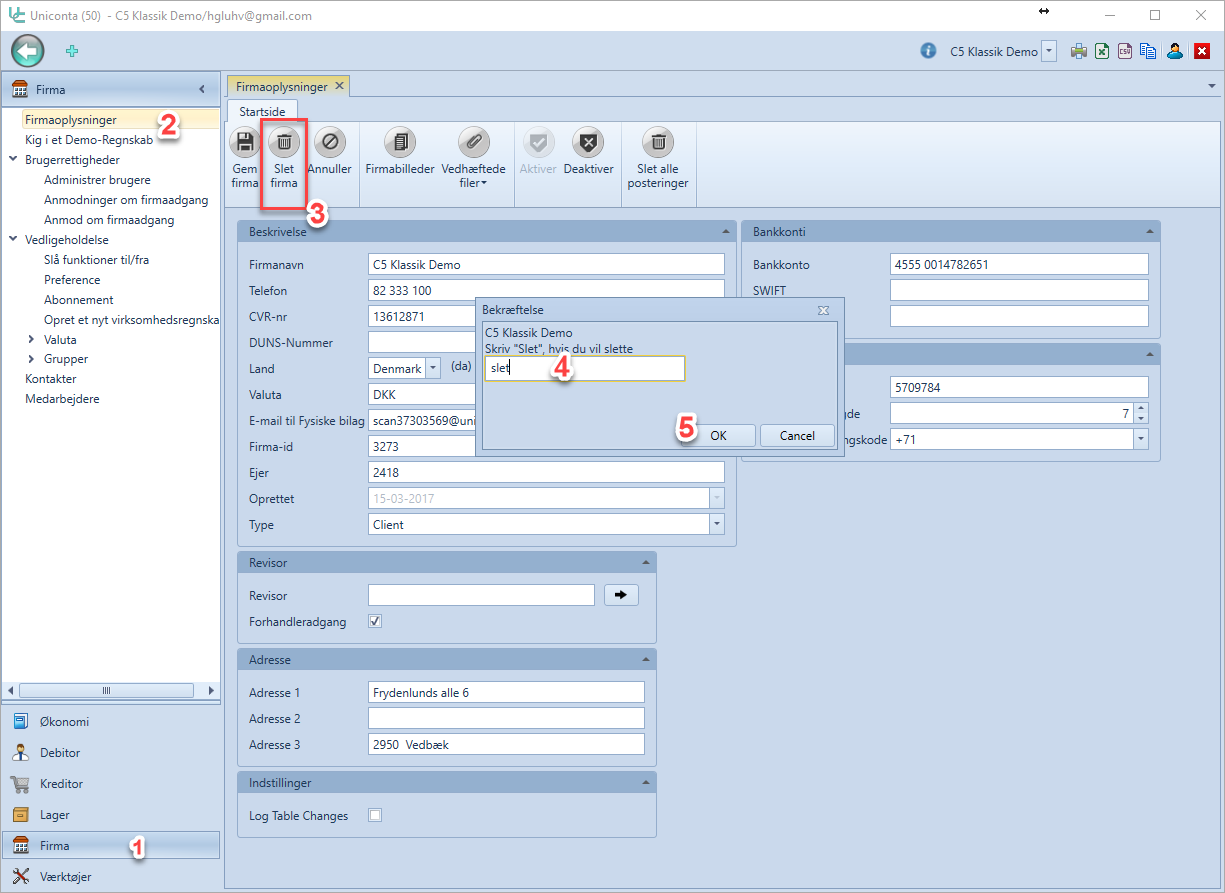Image resolution: width=1225 pixels, height=893 pixels.
Task: Confirm deletion with the OK button
Action: pyautogui.click(x=718, y=436)
